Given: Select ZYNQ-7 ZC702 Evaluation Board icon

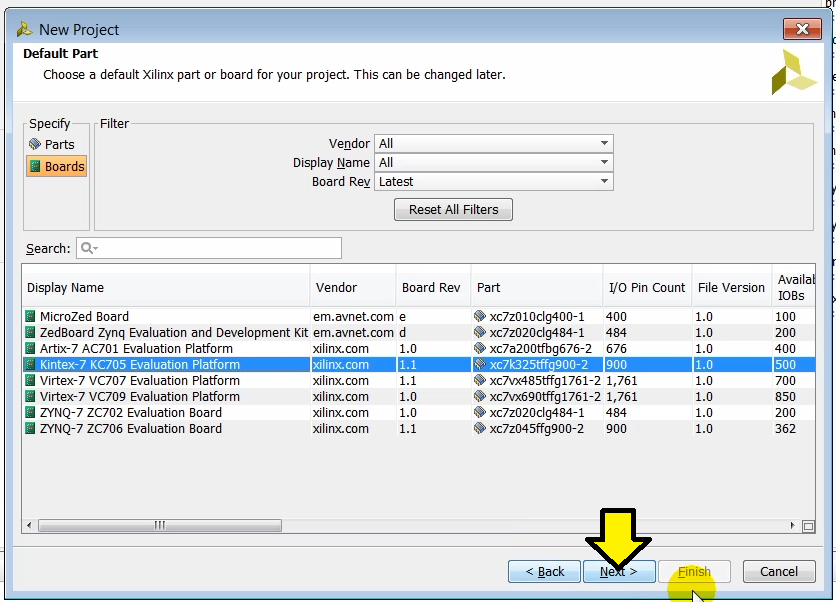Looking at the screenshot, I should 32,413.
